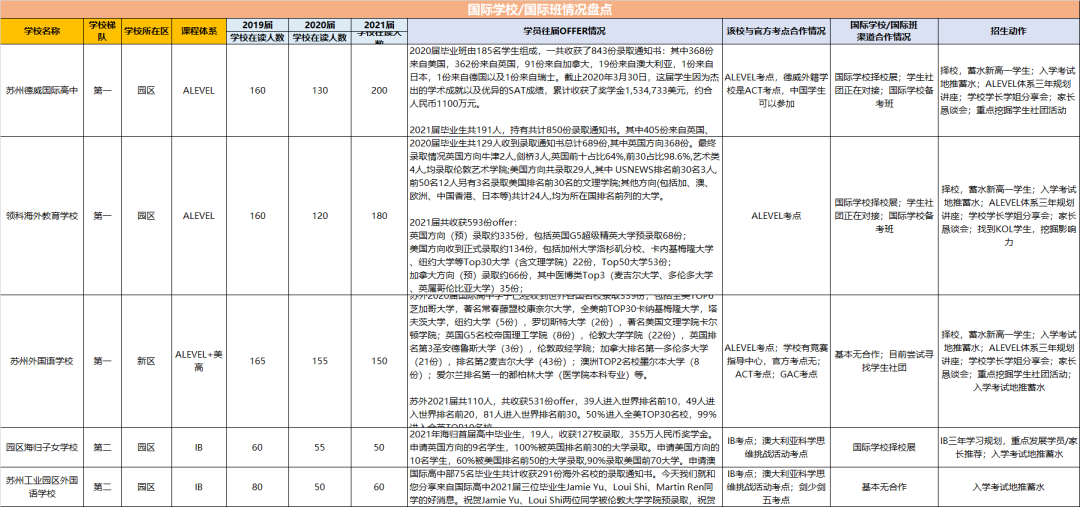This screenshot has height=507, width=1080.
Task: Click 2021 value 150 for 苏州外国语学校
Action: 379,360
